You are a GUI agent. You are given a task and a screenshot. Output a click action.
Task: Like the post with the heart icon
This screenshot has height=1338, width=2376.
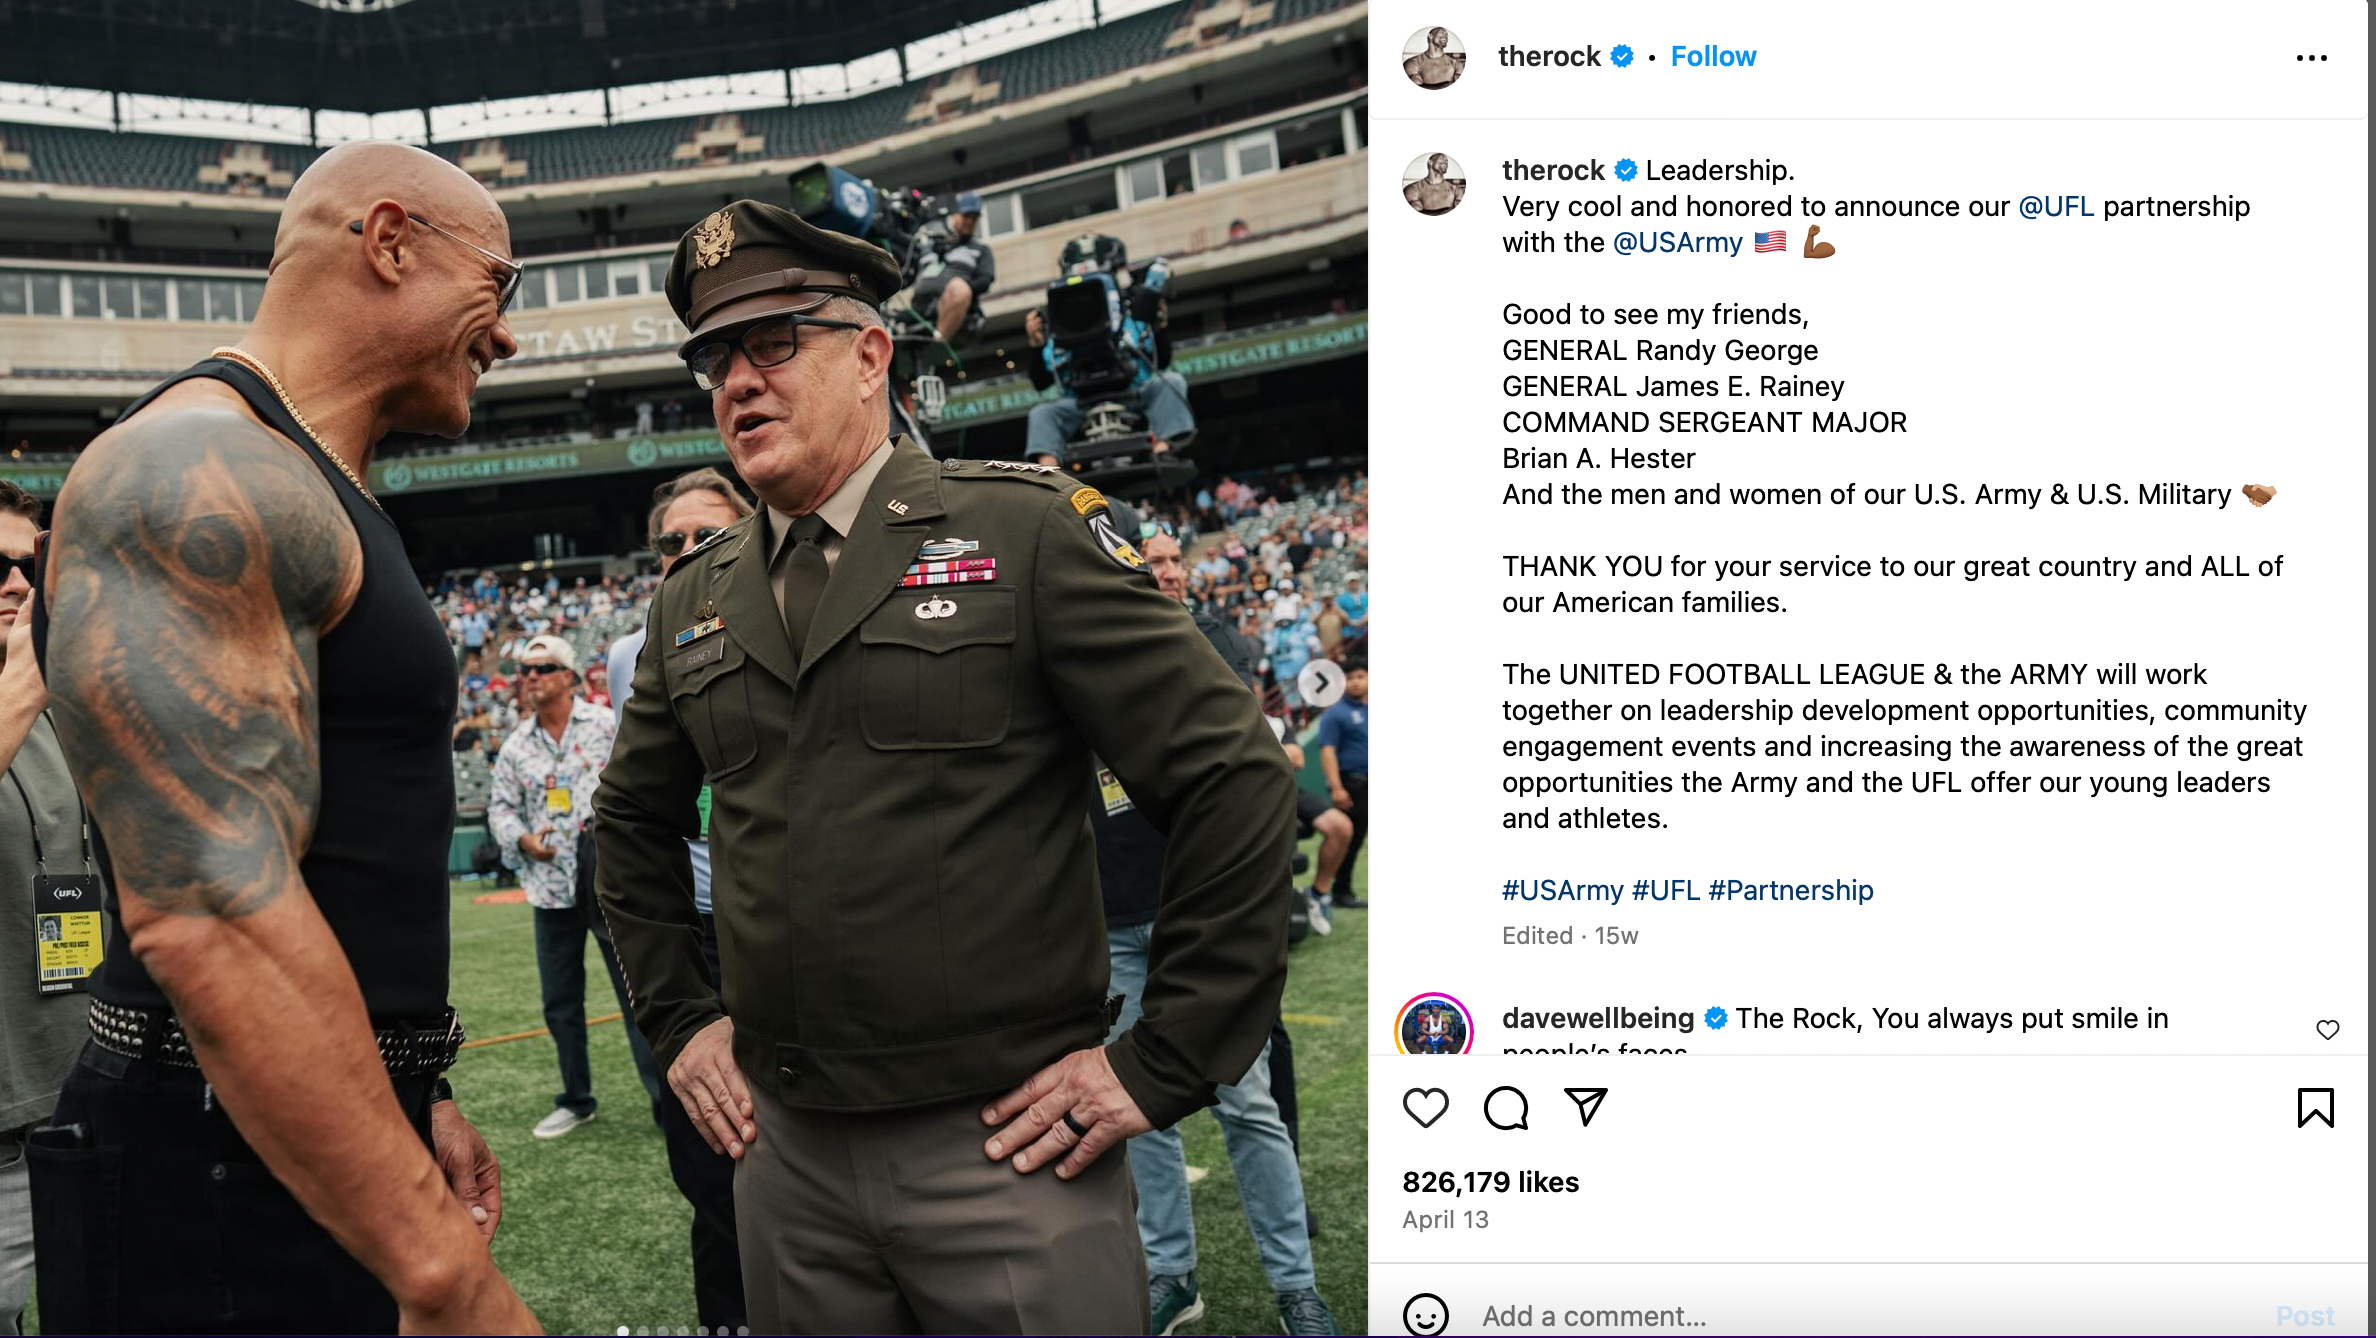(x=1425, y=1108)
